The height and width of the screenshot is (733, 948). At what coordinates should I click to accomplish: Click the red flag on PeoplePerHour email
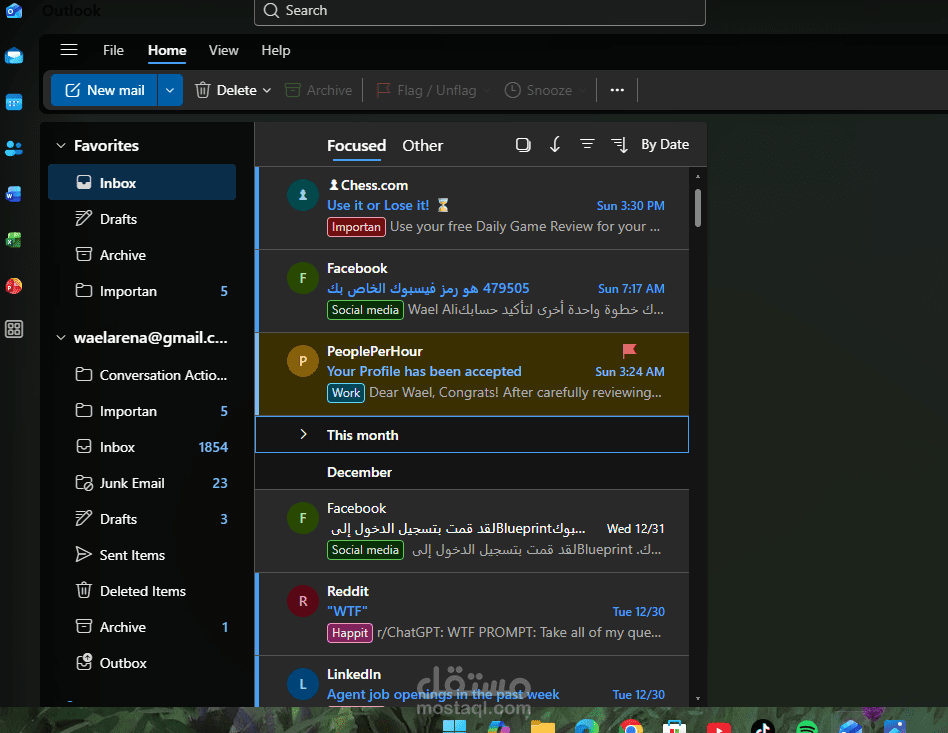[x=629, y=351]
